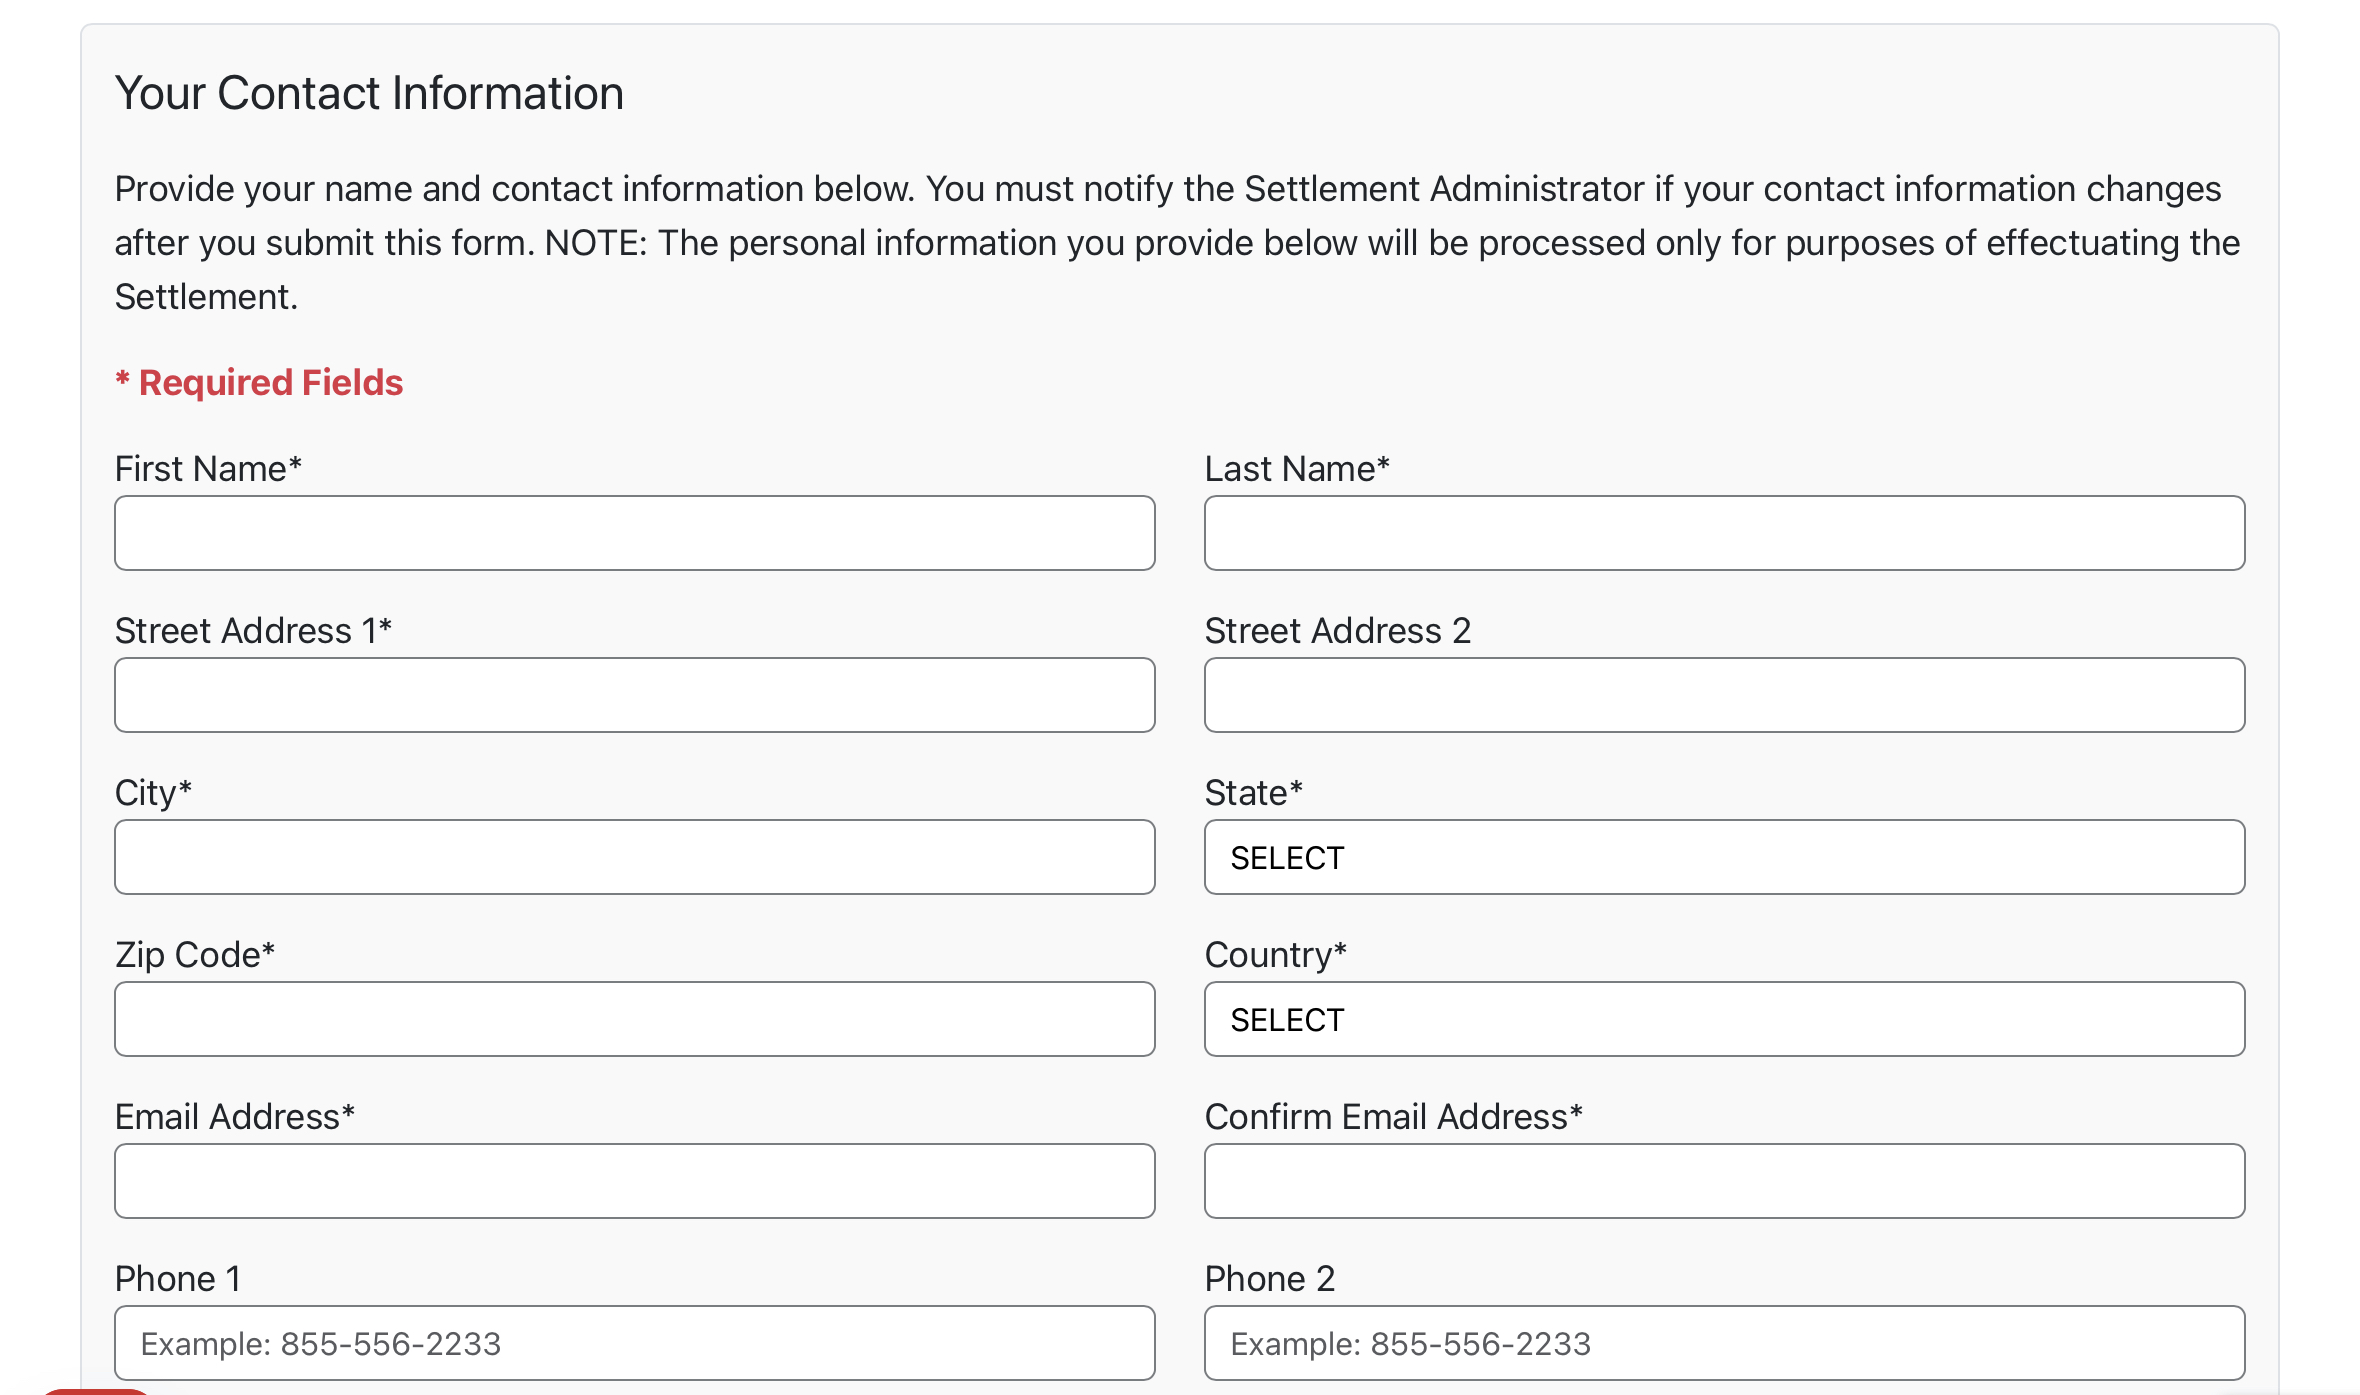Viewport: 2360px width, 1395px height.
Task: Click the "Zip Code*" label text
Action: (x=195, y=955)
